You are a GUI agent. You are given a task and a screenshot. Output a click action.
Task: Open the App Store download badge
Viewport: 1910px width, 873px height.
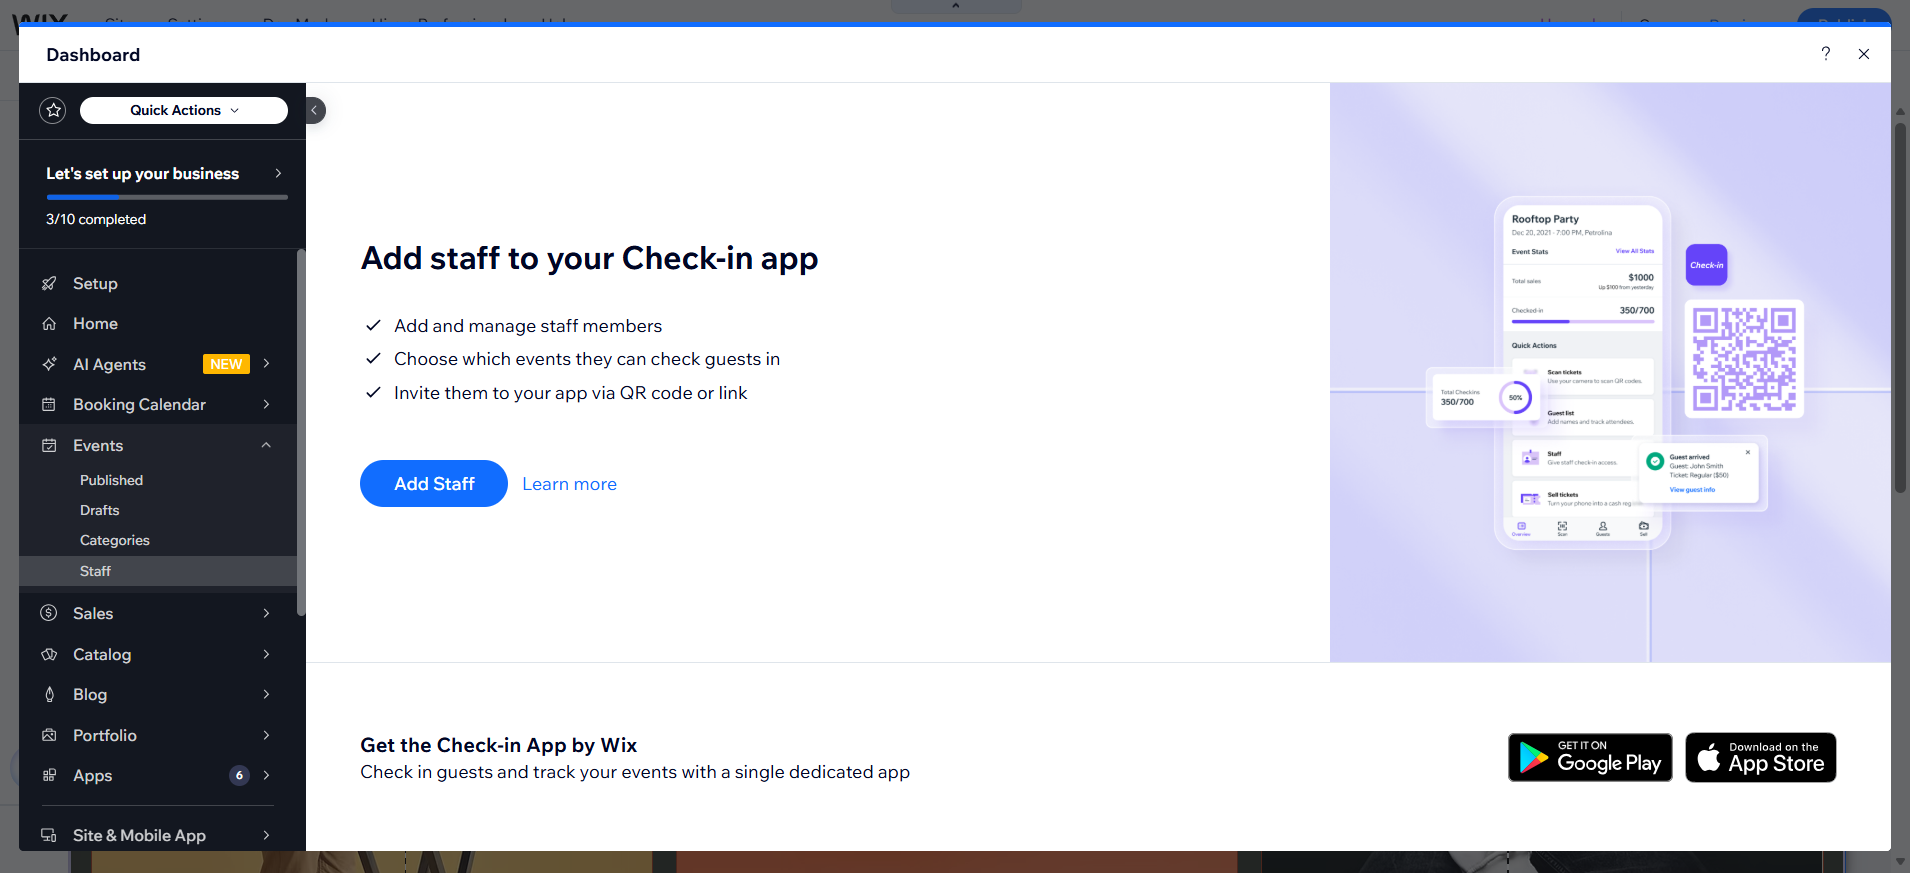(1761, 758)
